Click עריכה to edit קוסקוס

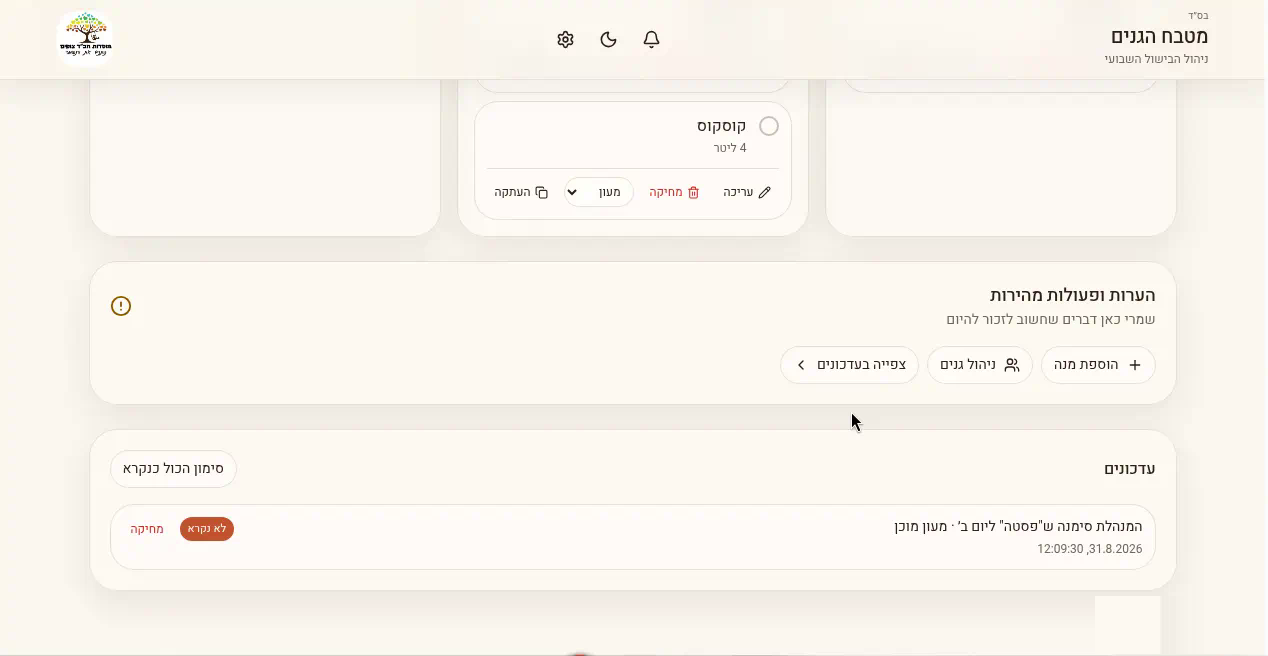pyautogui.click(x=747, y=192)
